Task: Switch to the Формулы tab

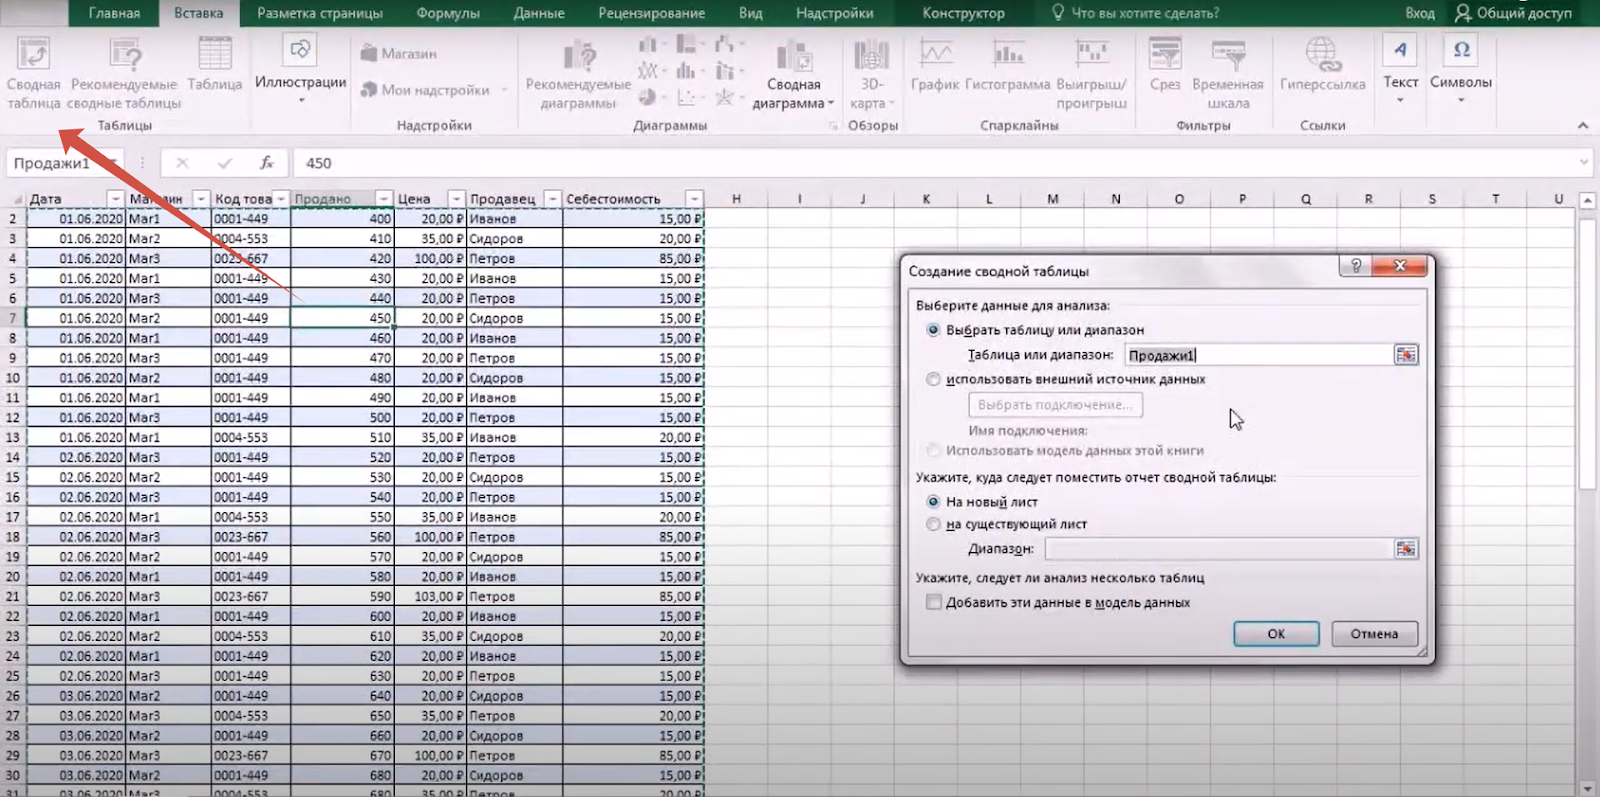Action: (x=448, y=13)
